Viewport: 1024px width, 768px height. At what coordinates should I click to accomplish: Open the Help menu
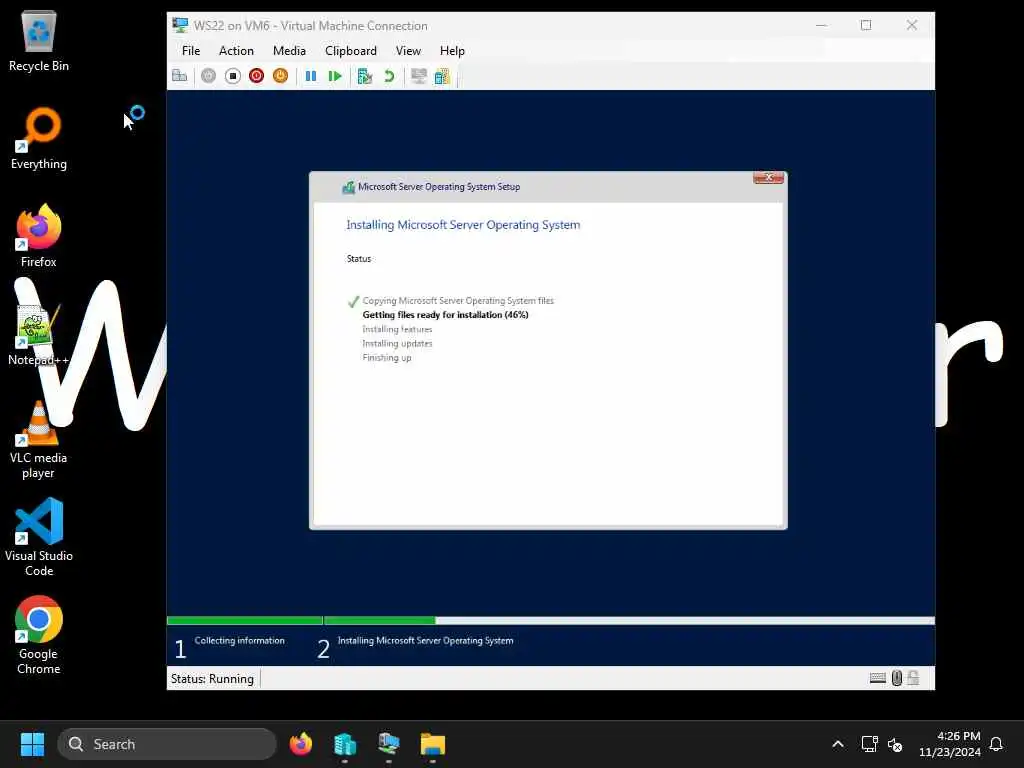pyautogui.click(x=452, y=51)
